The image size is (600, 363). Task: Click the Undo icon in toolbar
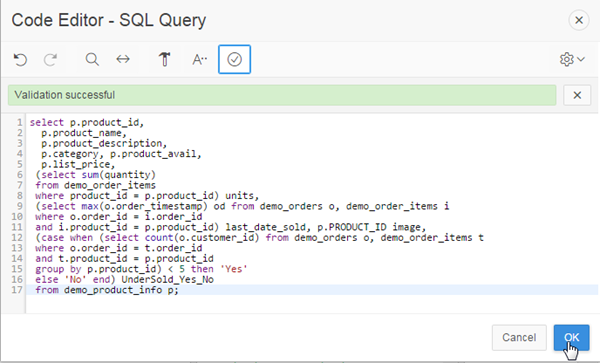(x=20, y=59)
